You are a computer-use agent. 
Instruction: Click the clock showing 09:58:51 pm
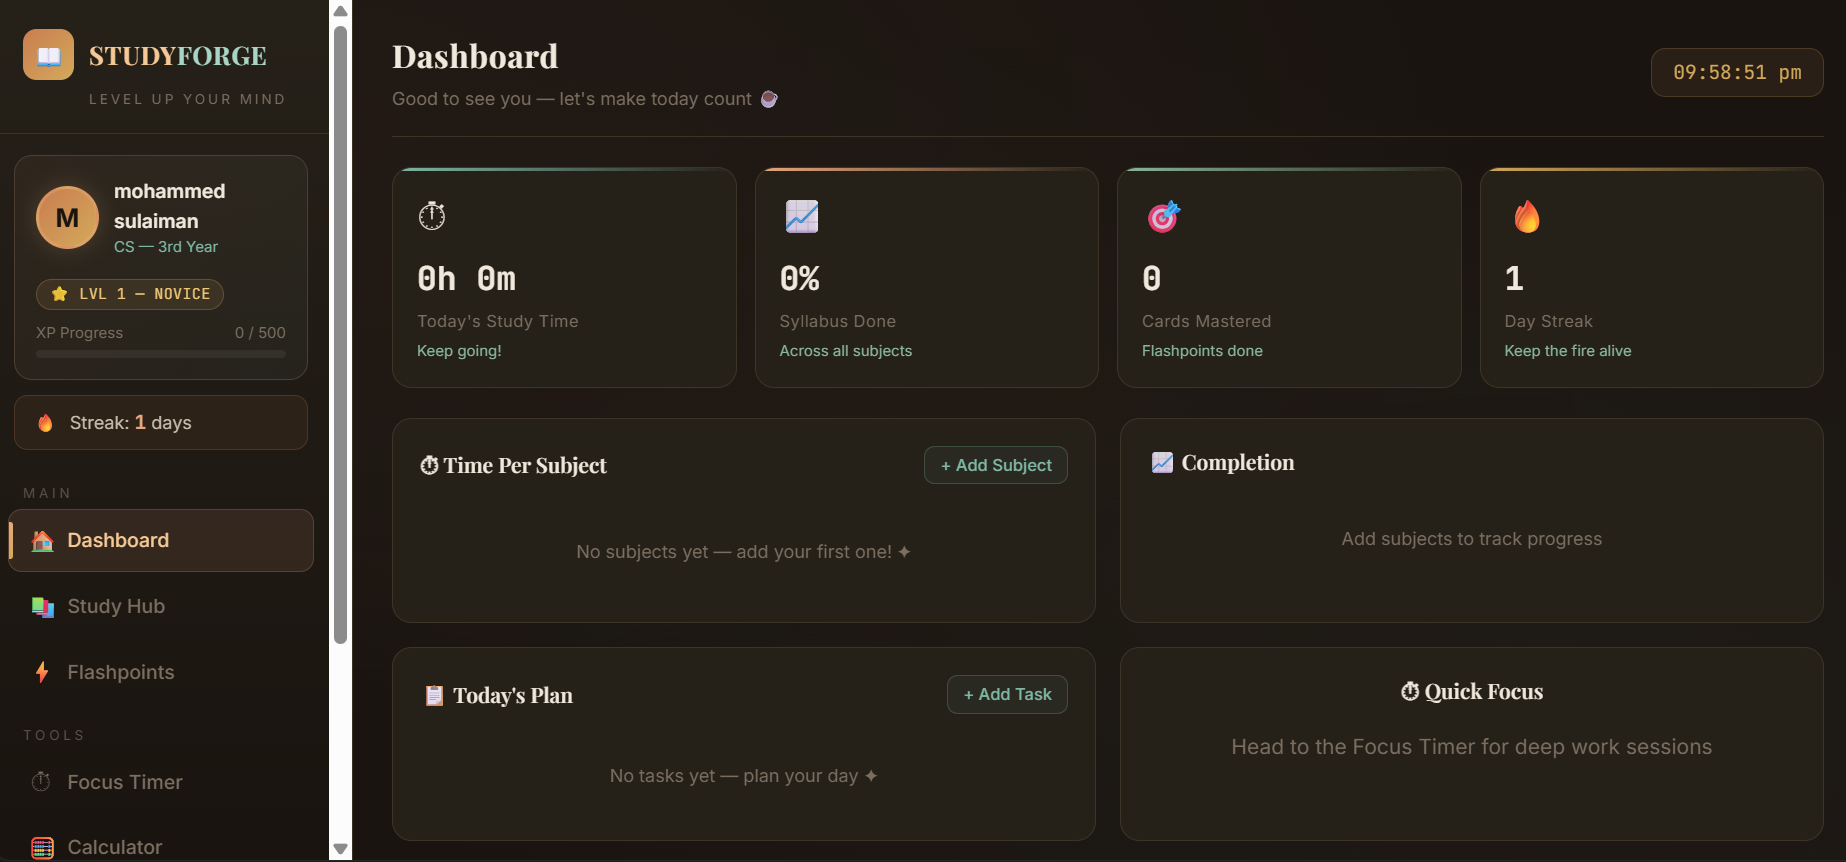pyautogui.click(x=1736, y=72)
